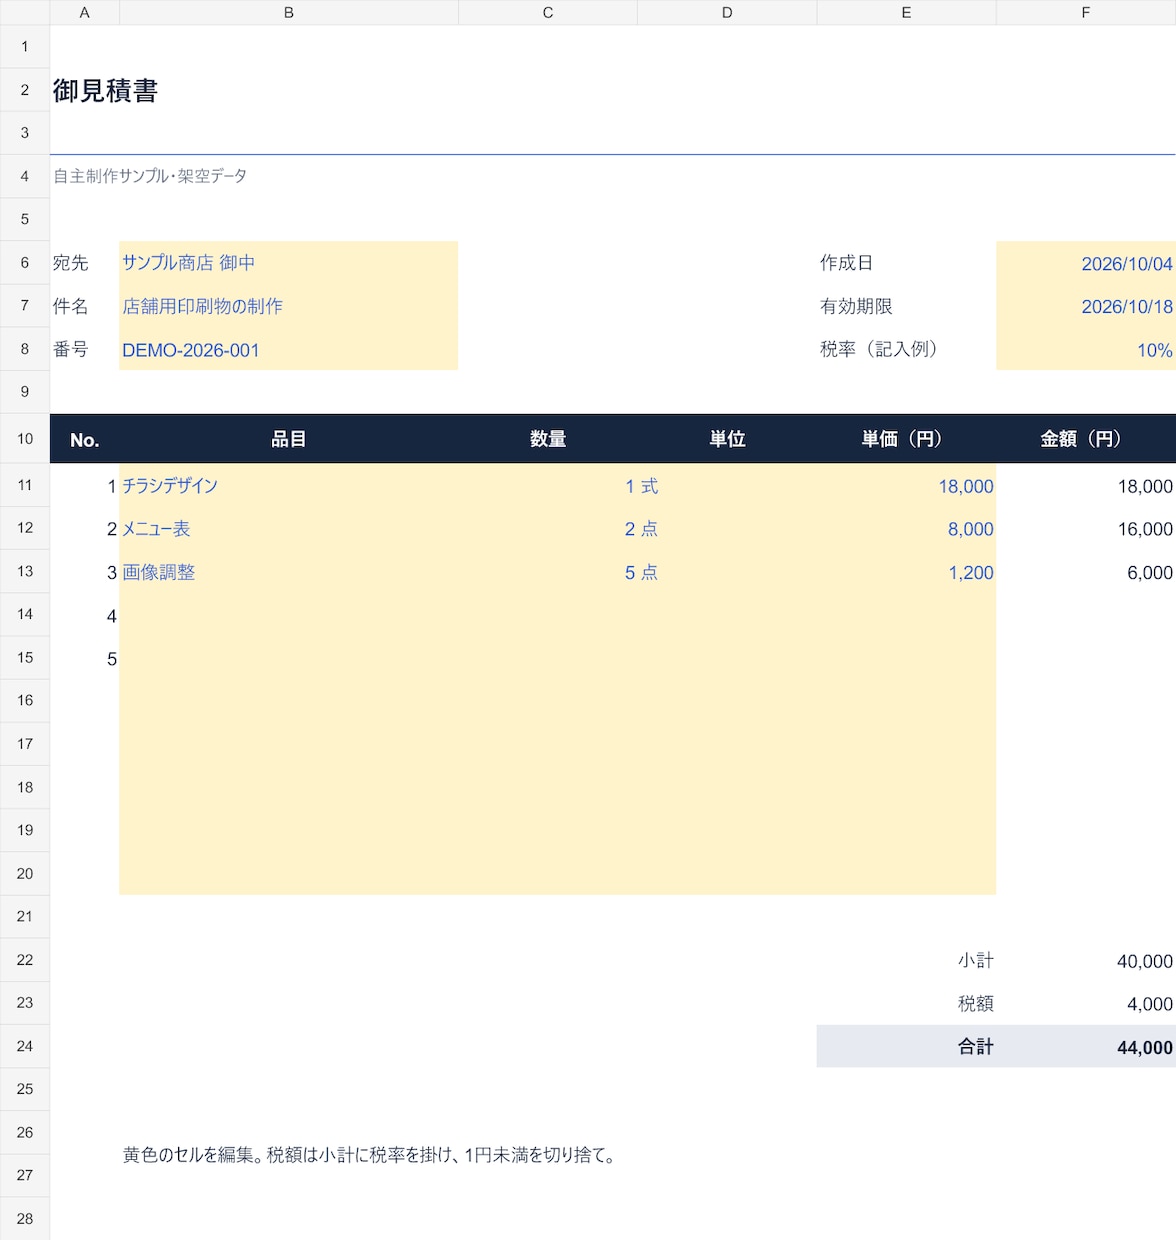Select the メニュー表 item cell

pos(288,528)
